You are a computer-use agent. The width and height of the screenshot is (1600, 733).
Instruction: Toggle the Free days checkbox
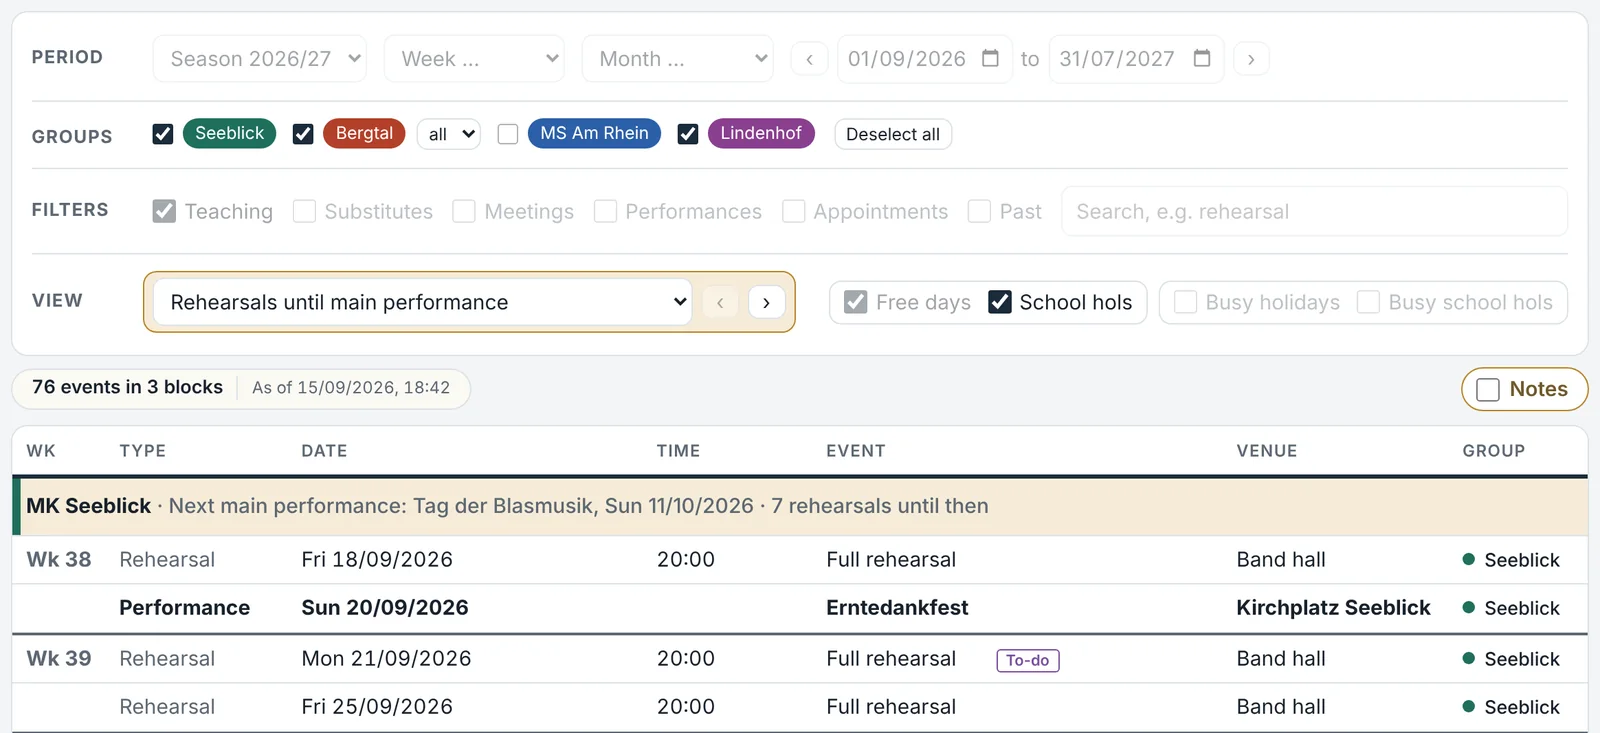tap(856, 302)
